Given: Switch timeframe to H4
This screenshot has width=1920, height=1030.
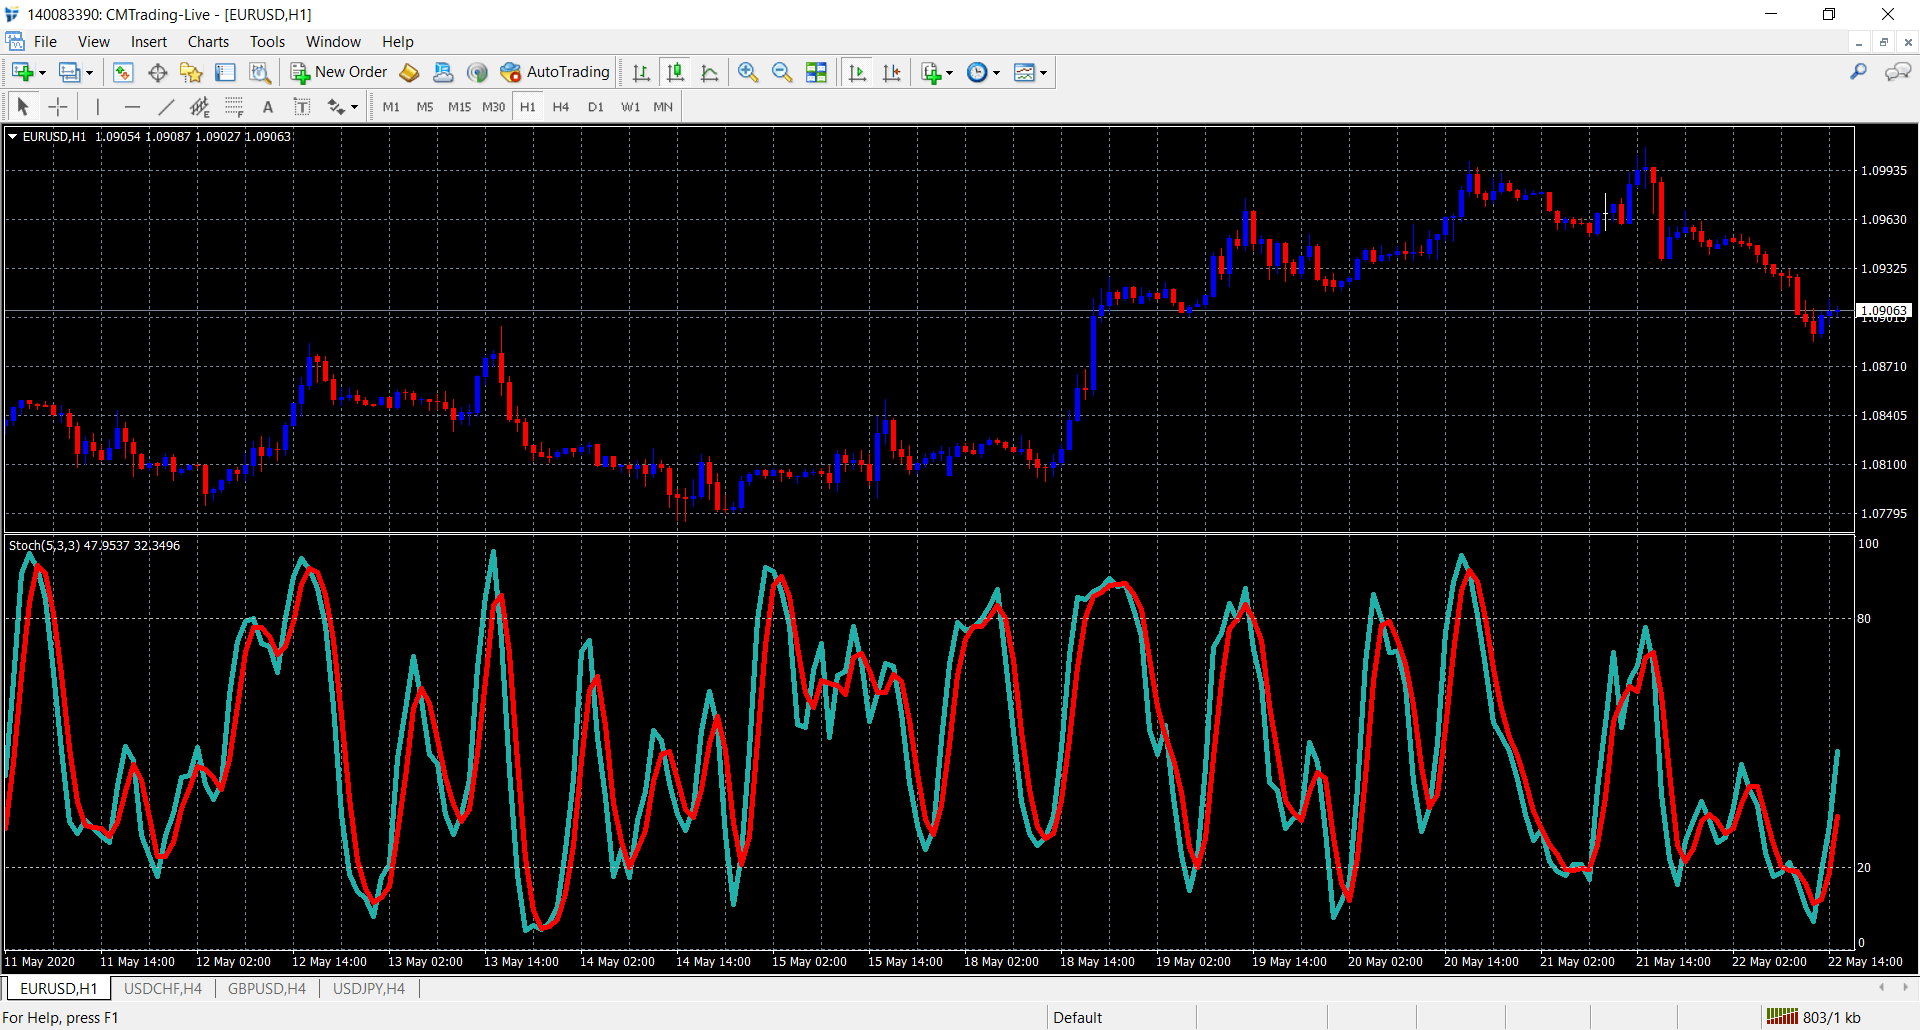Looking at the screenshot, I should click(x=560, y=107).
